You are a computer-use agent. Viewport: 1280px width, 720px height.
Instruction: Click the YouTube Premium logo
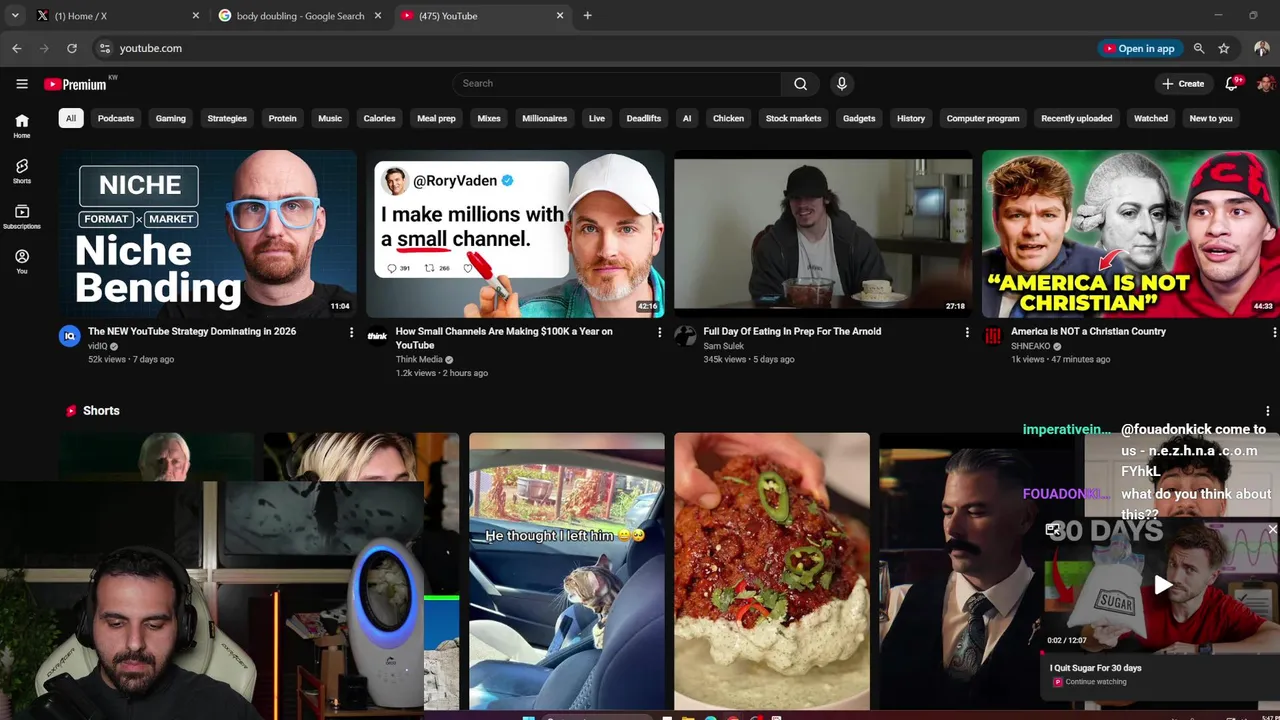click(x=75, y=84)
